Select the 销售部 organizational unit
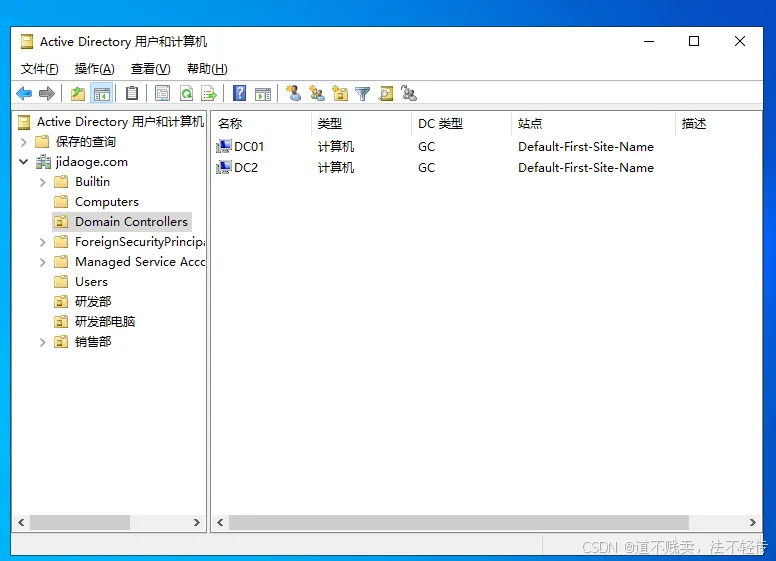Screen dimensions: 776x561 (93, 342)
